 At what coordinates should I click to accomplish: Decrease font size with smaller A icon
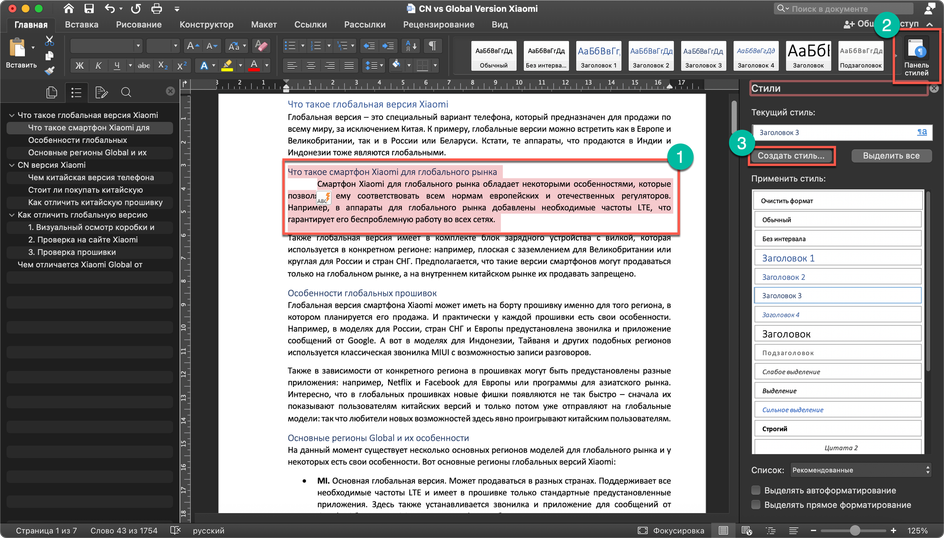tap(211, 46)
